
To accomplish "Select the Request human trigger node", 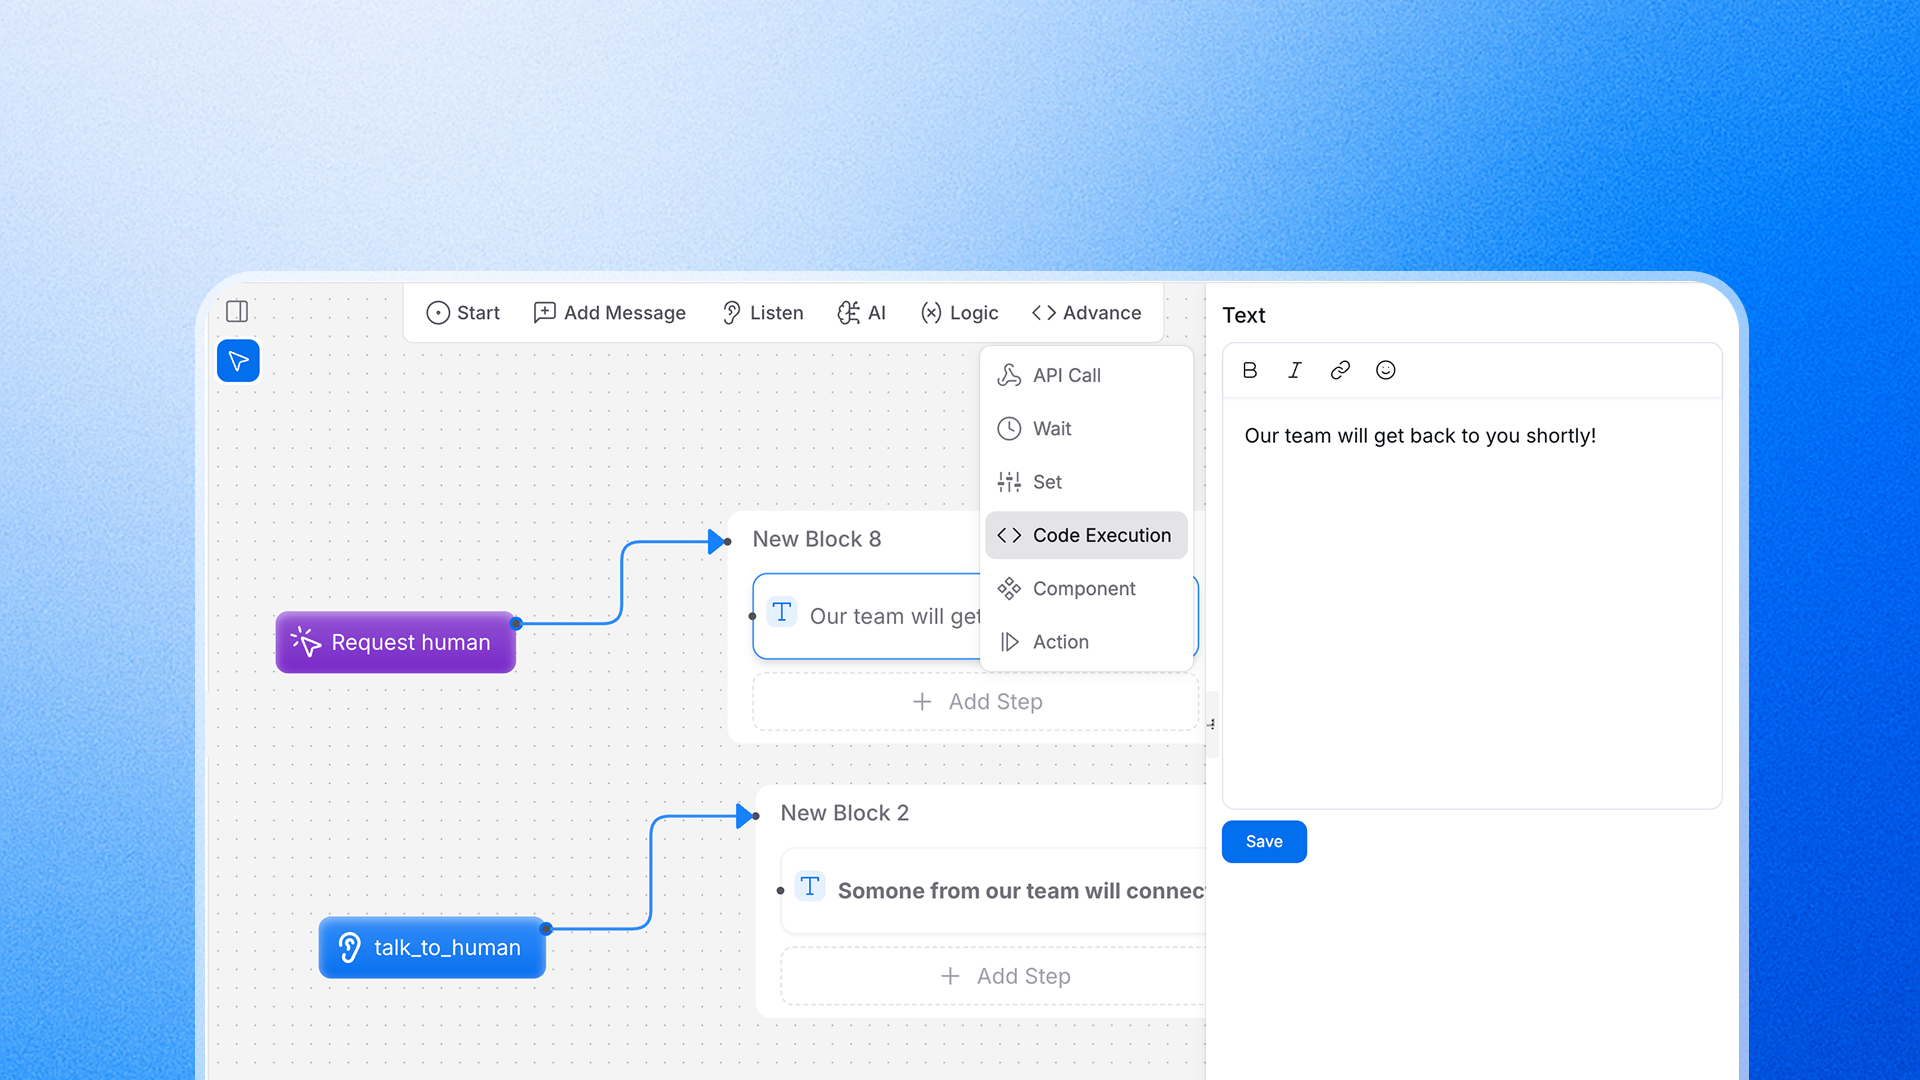I will 394,642.
